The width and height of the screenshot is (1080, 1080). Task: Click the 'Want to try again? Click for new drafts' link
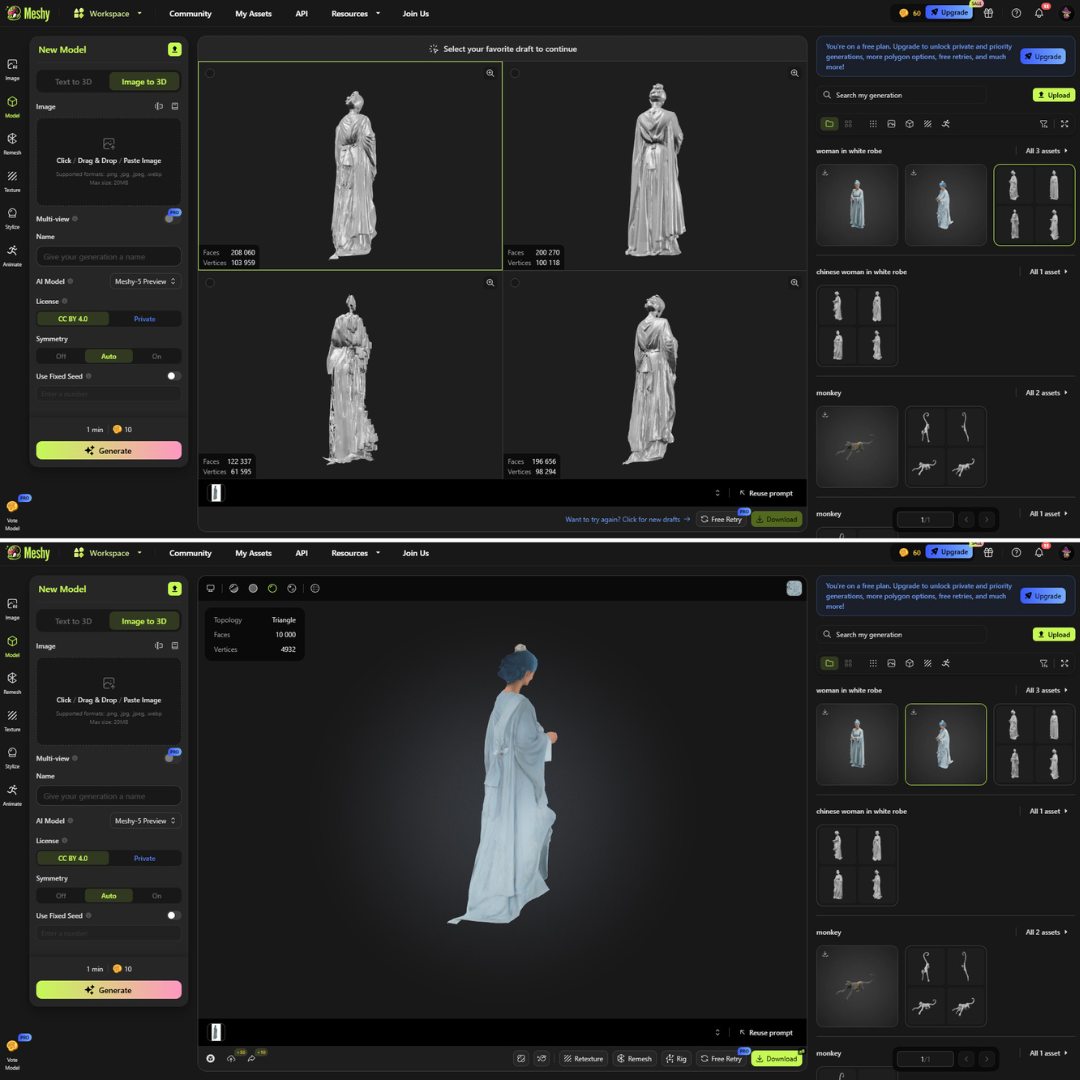point(627,519)
